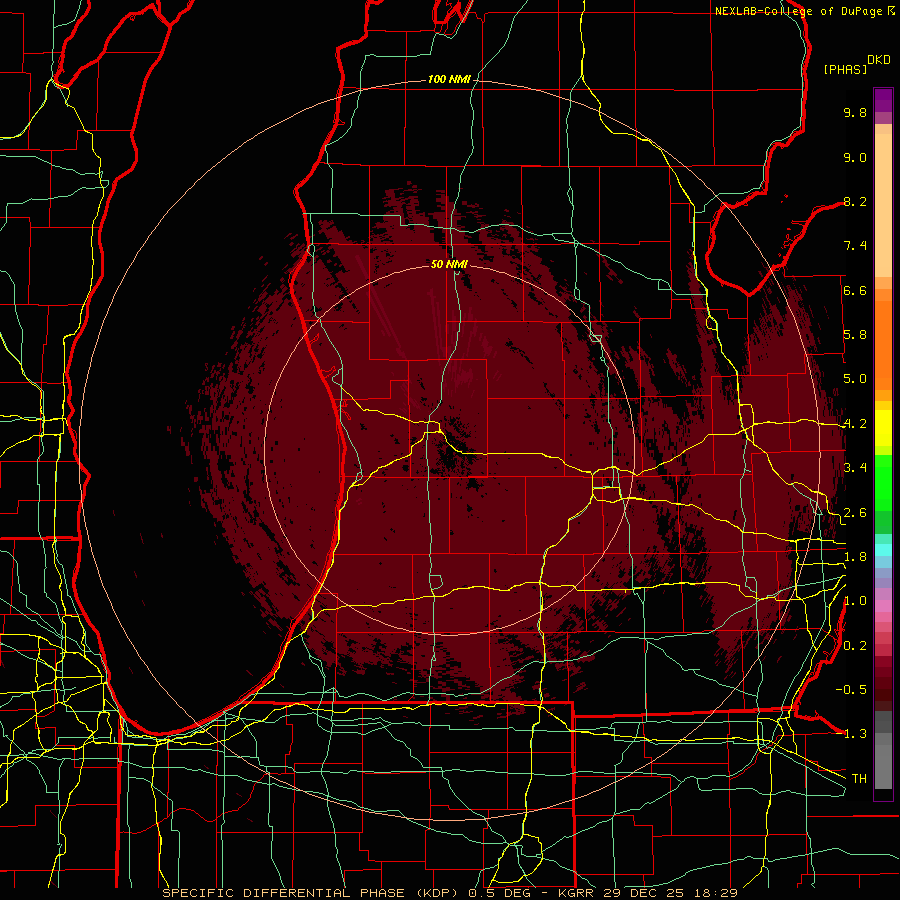Click the cyan segment of the color scale

click(883, 550)
